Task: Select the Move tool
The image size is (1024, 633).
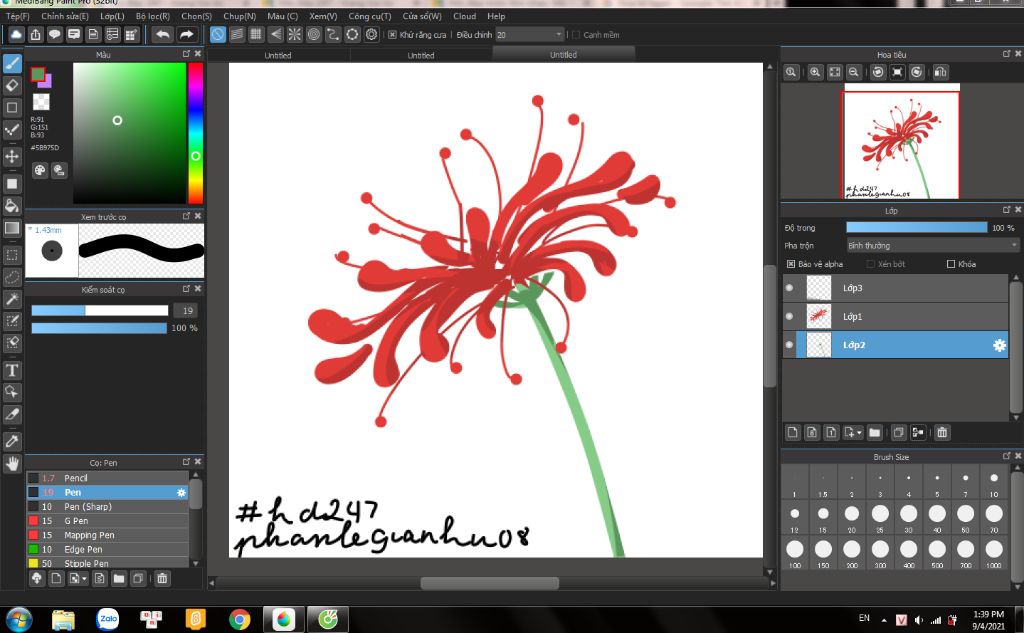Action: pyautogui.click(x=12, y=156)
